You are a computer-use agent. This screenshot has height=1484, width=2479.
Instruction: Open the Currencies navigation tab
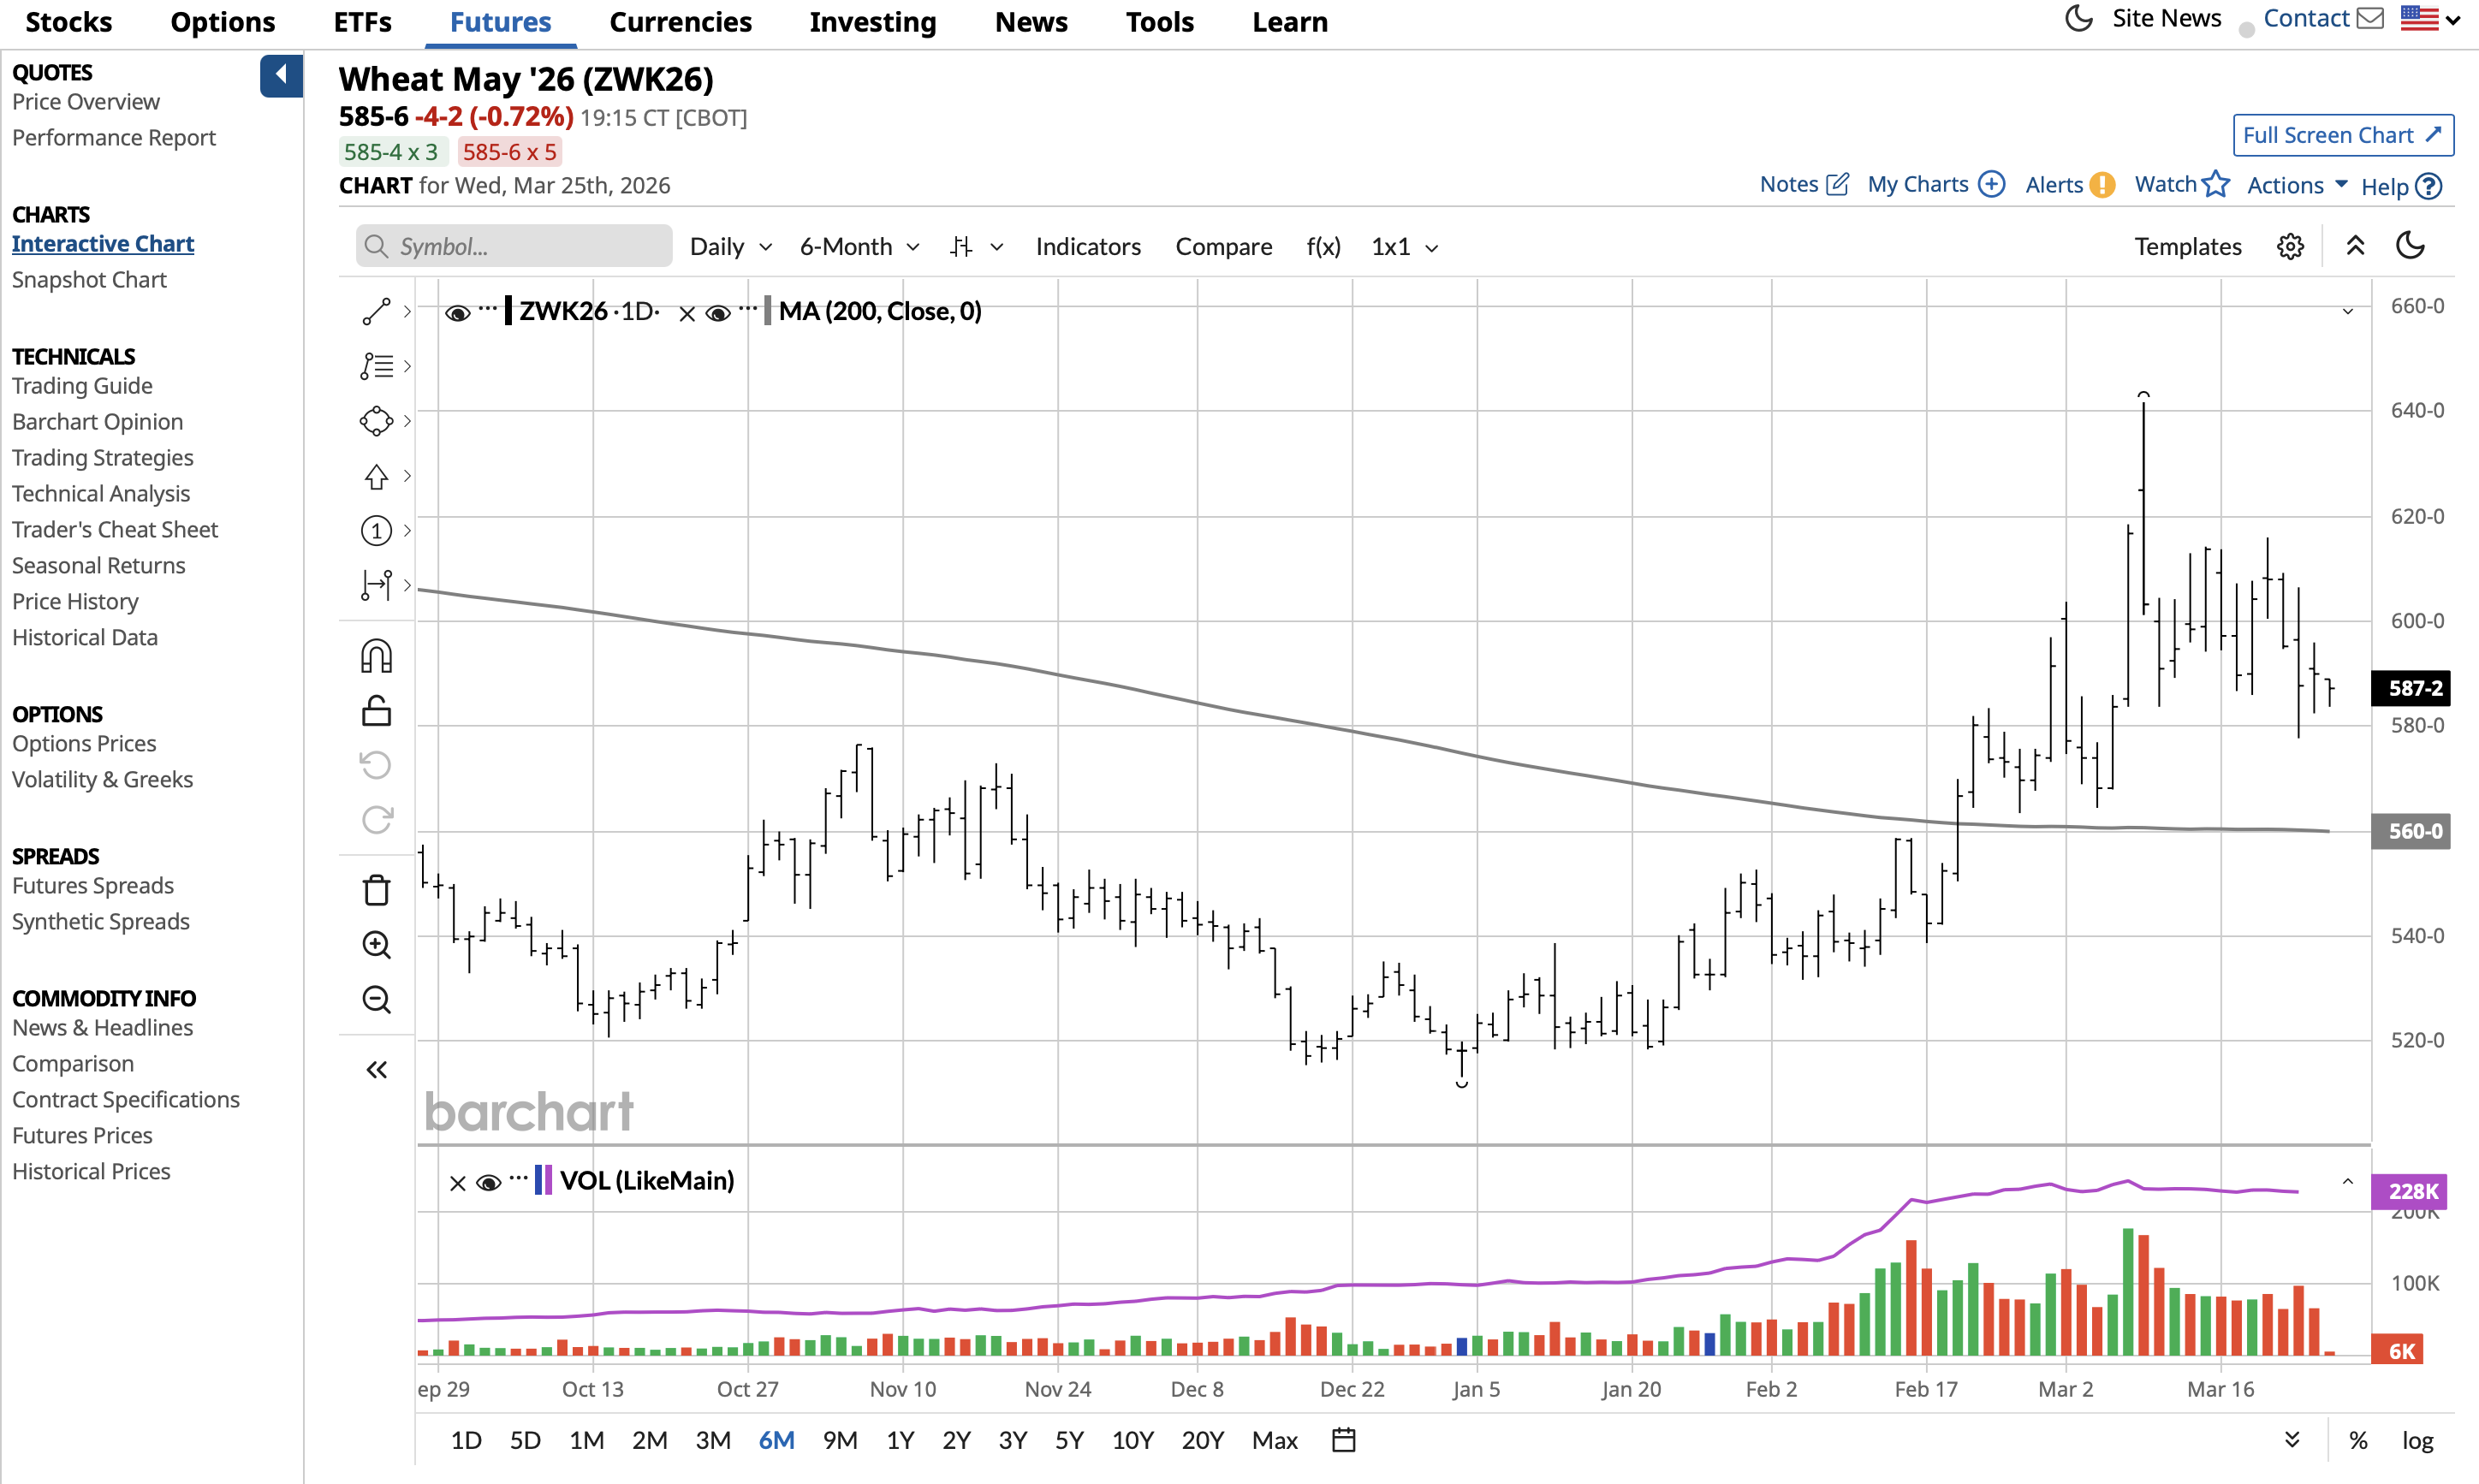(x=680, y=22)
